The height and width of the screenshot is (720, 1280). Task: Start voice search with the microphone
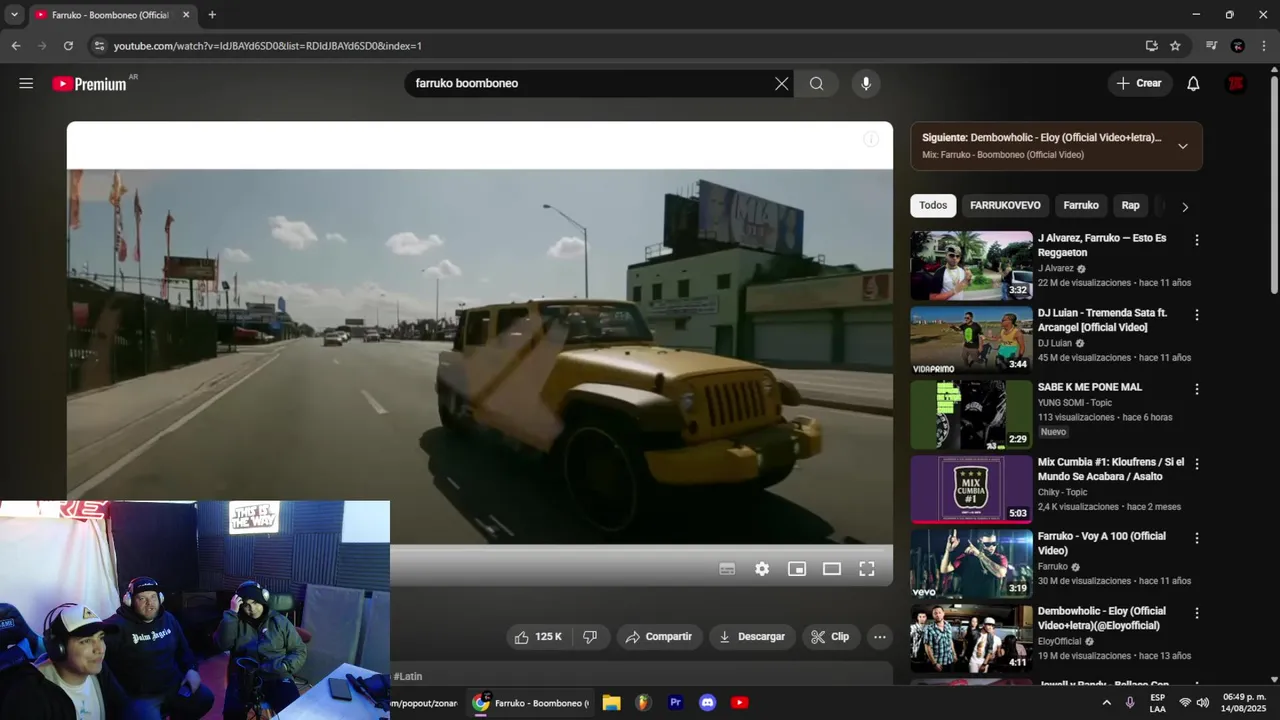[x=866, y=84]
